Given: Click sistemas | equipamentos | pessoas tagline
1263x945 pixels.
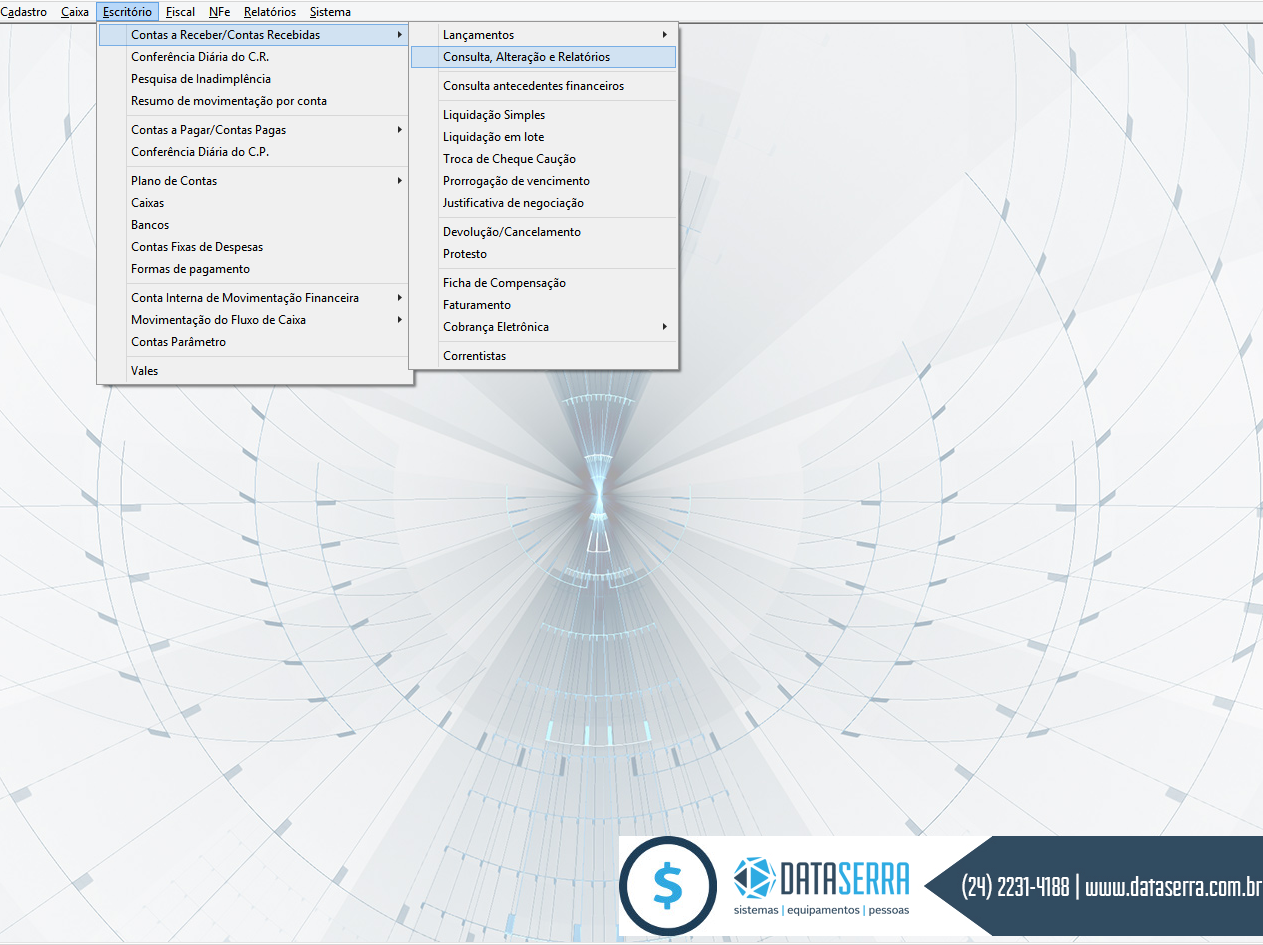Looking at the screenshot, I should (x=821, y=911).
